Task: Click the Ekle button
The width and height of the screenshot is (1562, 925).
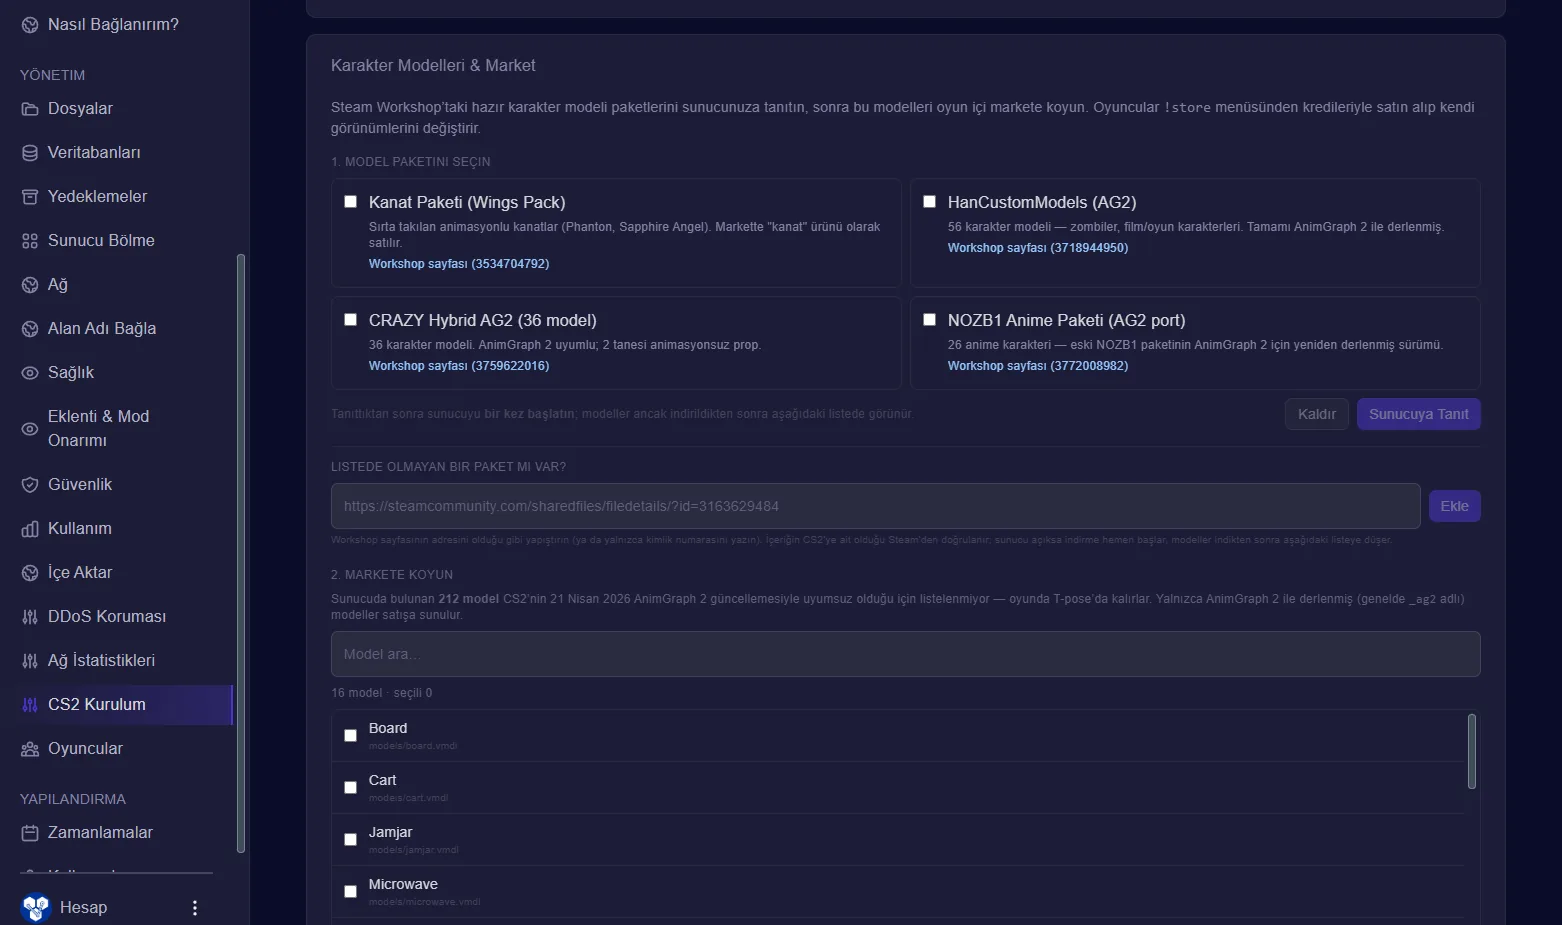Action: click(1454, 506)
